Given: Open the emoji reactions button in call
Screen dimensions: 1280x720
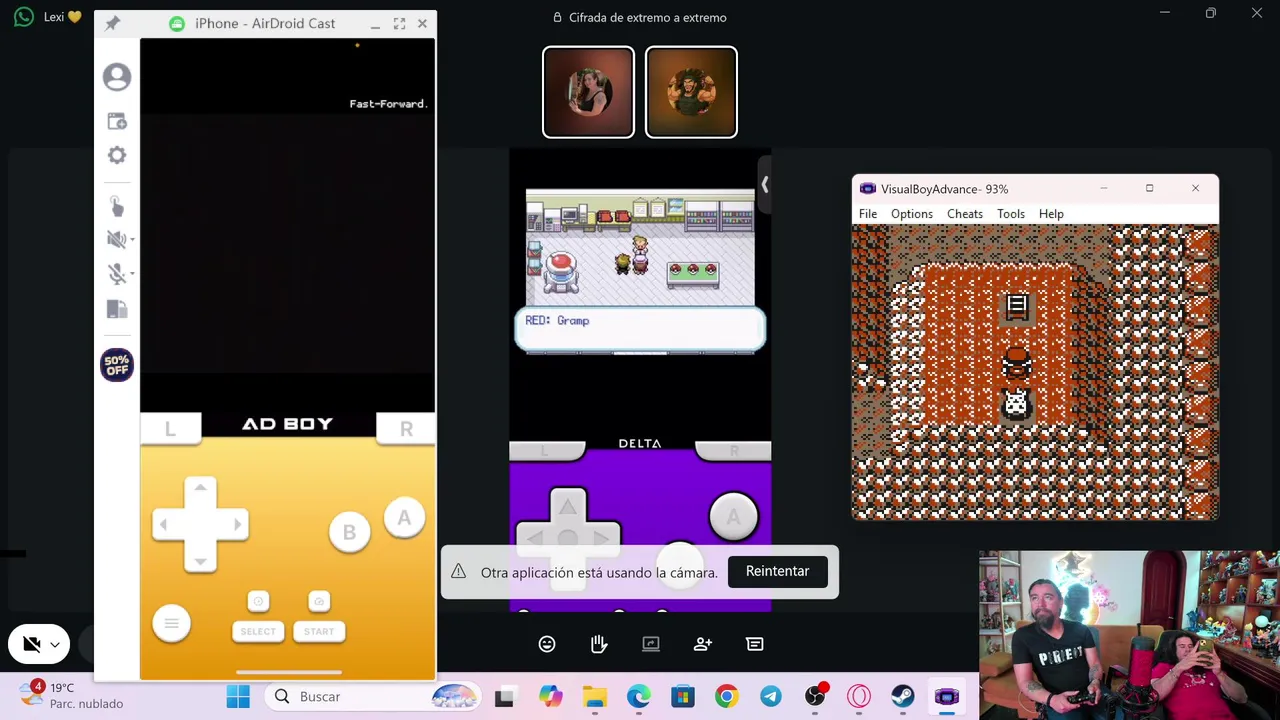Looking at the screenshot, I should 547,644.
